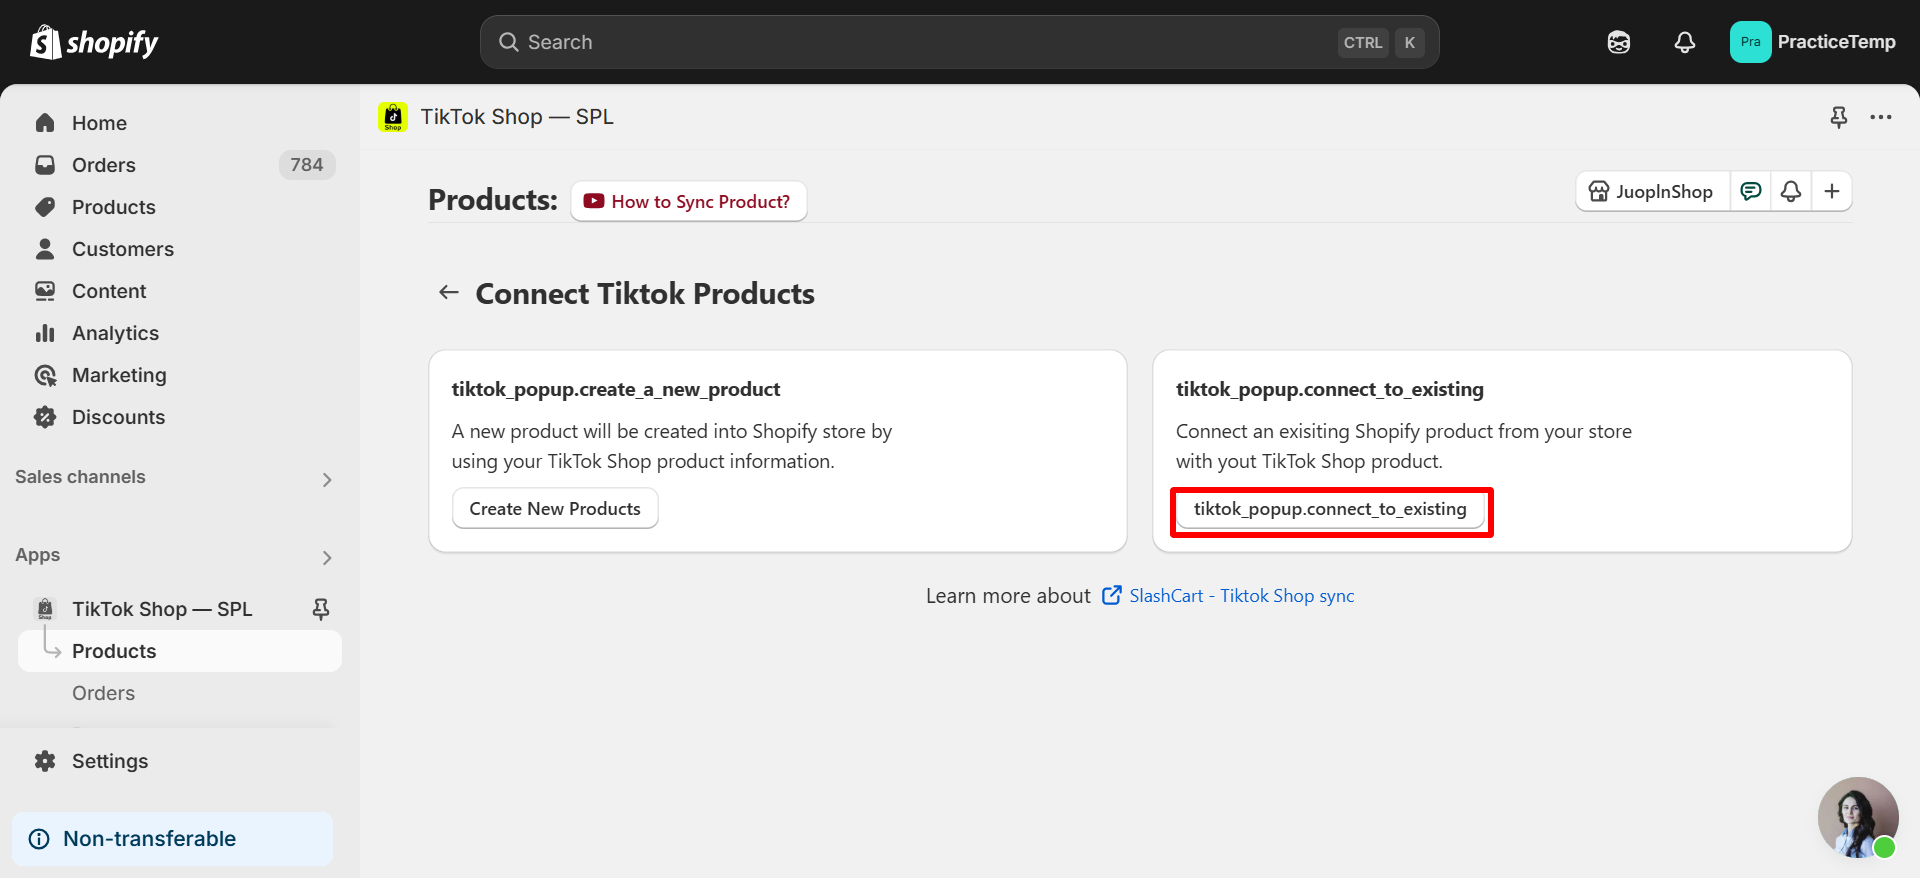Pin the TikTok Shop app from page header
Viewport: 1920px width, 878px height.
click(1839, 117)
